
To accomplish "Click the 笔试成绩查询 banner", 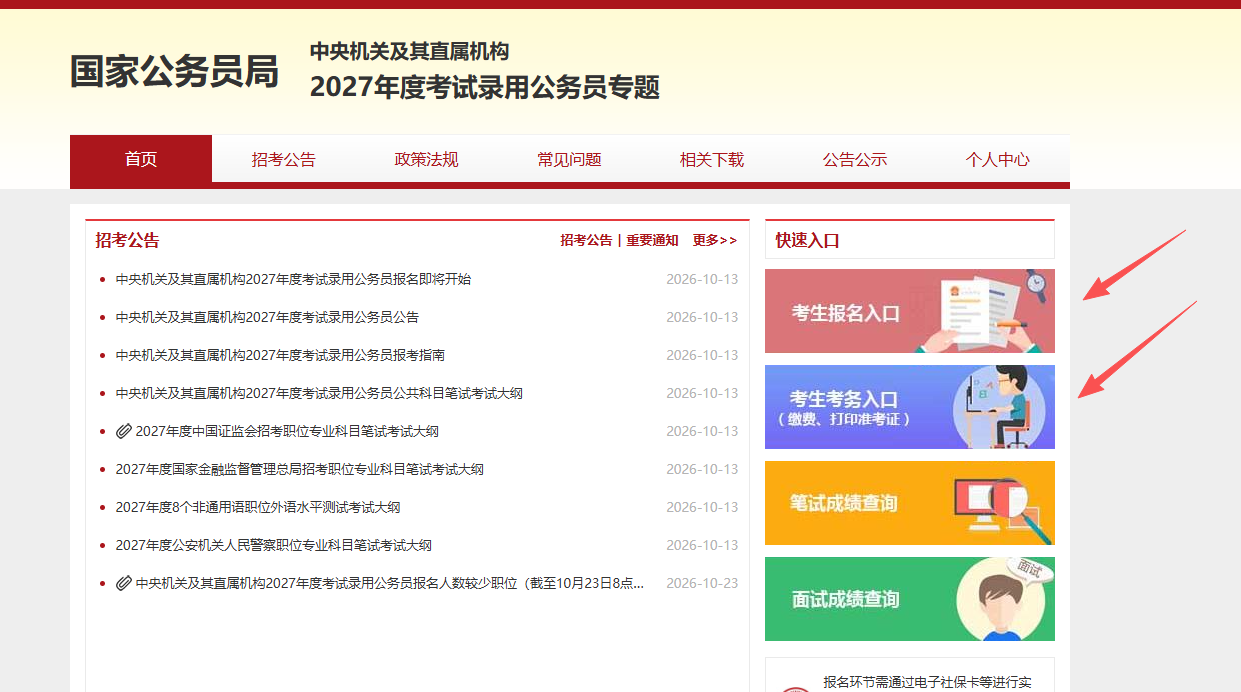I will click(910, 503).
